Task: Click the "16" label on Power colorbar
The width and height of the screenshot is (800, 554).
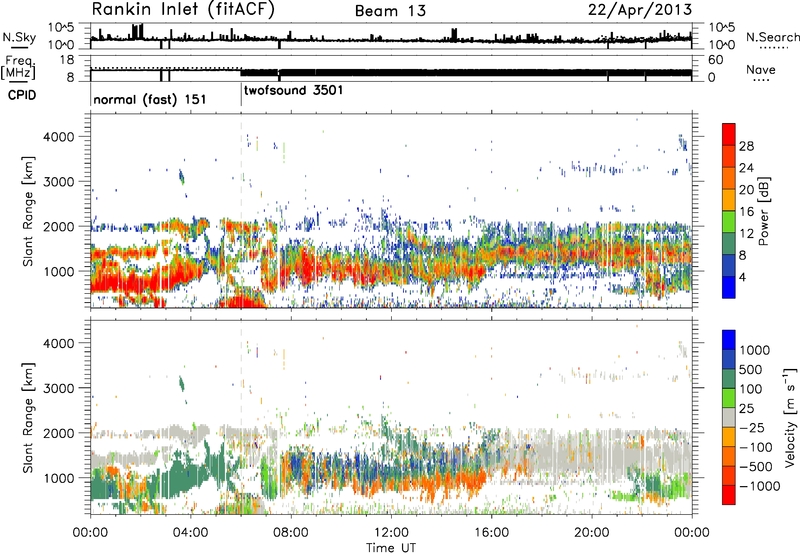Action: pyautogui.click(x=746, y=211)
